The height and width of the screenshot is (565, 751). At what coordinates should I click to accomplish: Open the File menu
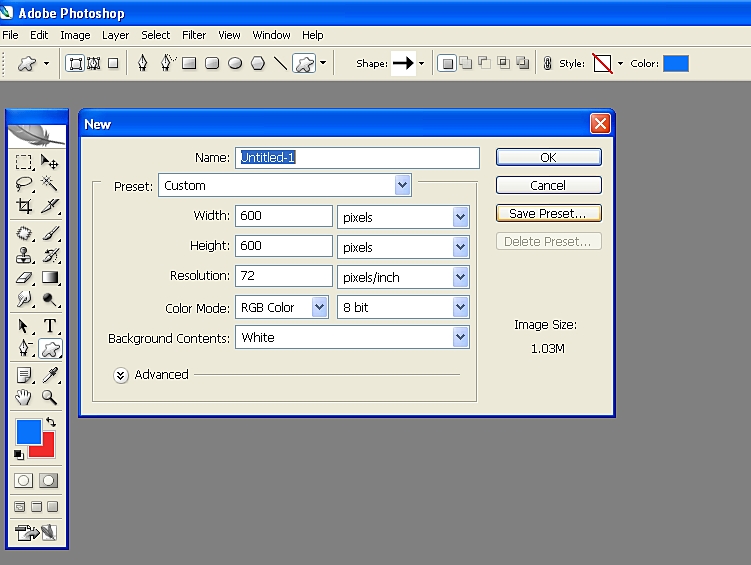[10, 35]
